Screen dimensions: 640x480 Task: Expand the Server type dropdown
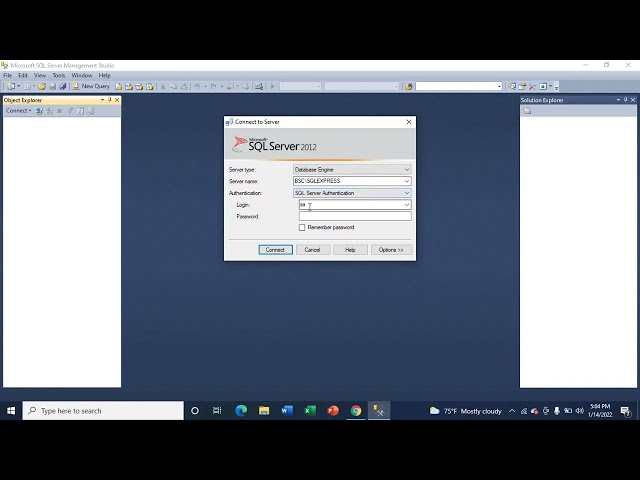point(407,170)
